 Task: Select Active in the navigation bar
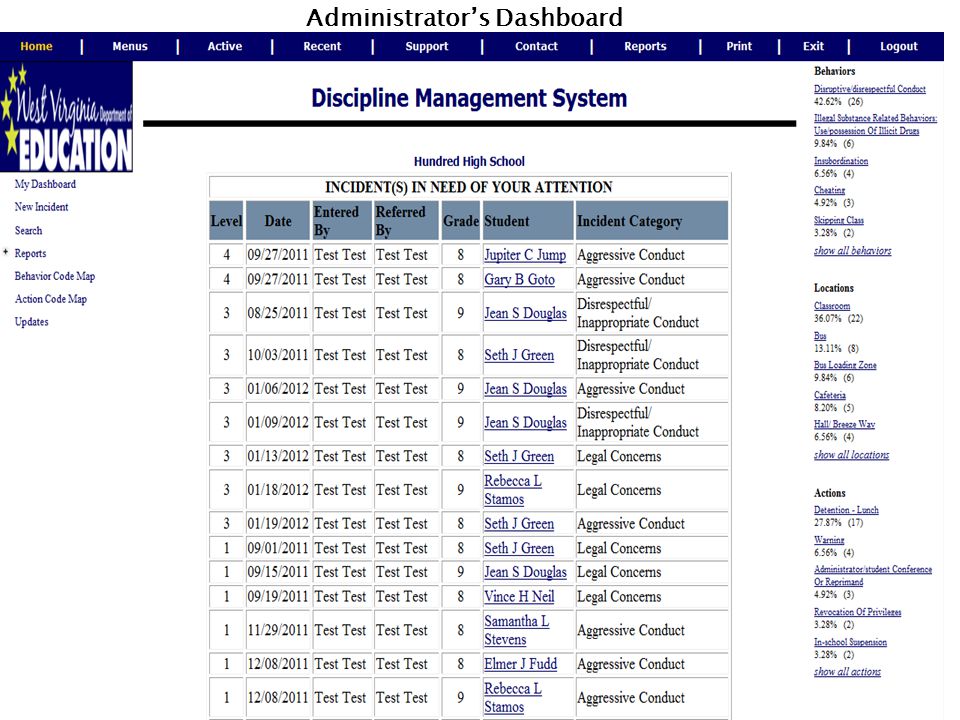pyautogui.click(x=225, y=47)
